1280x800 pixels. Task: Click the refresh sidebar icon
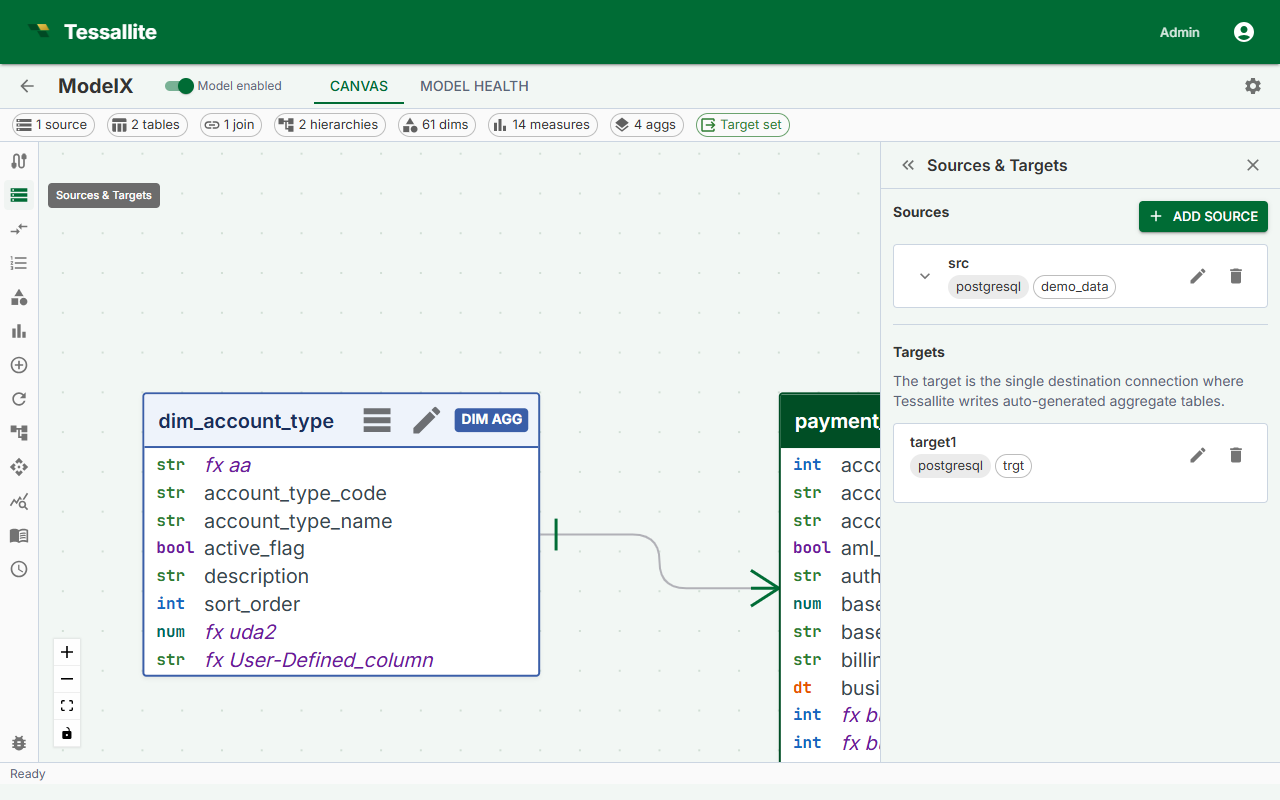18,399
